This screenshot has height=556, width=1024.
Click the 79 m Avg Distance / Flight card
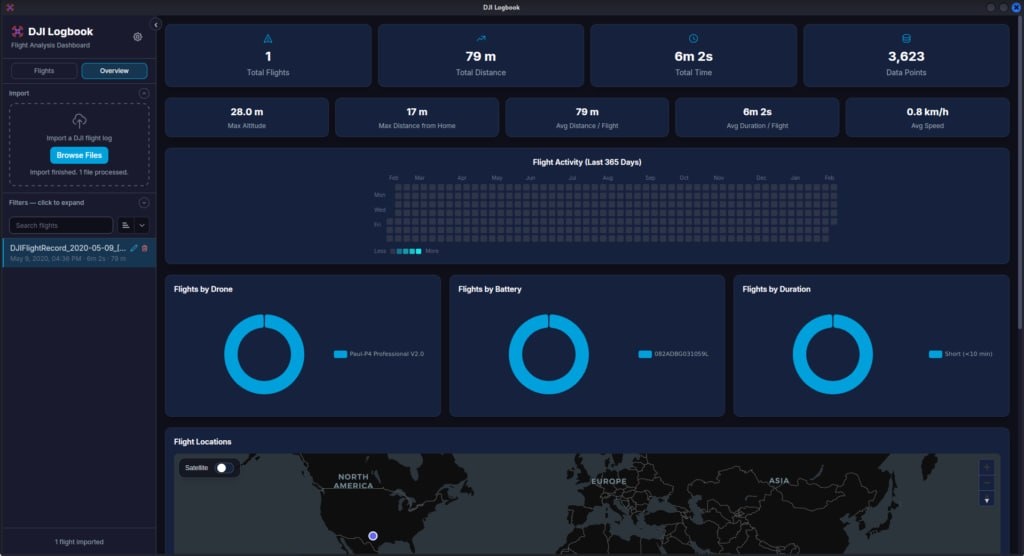(587, 118)
